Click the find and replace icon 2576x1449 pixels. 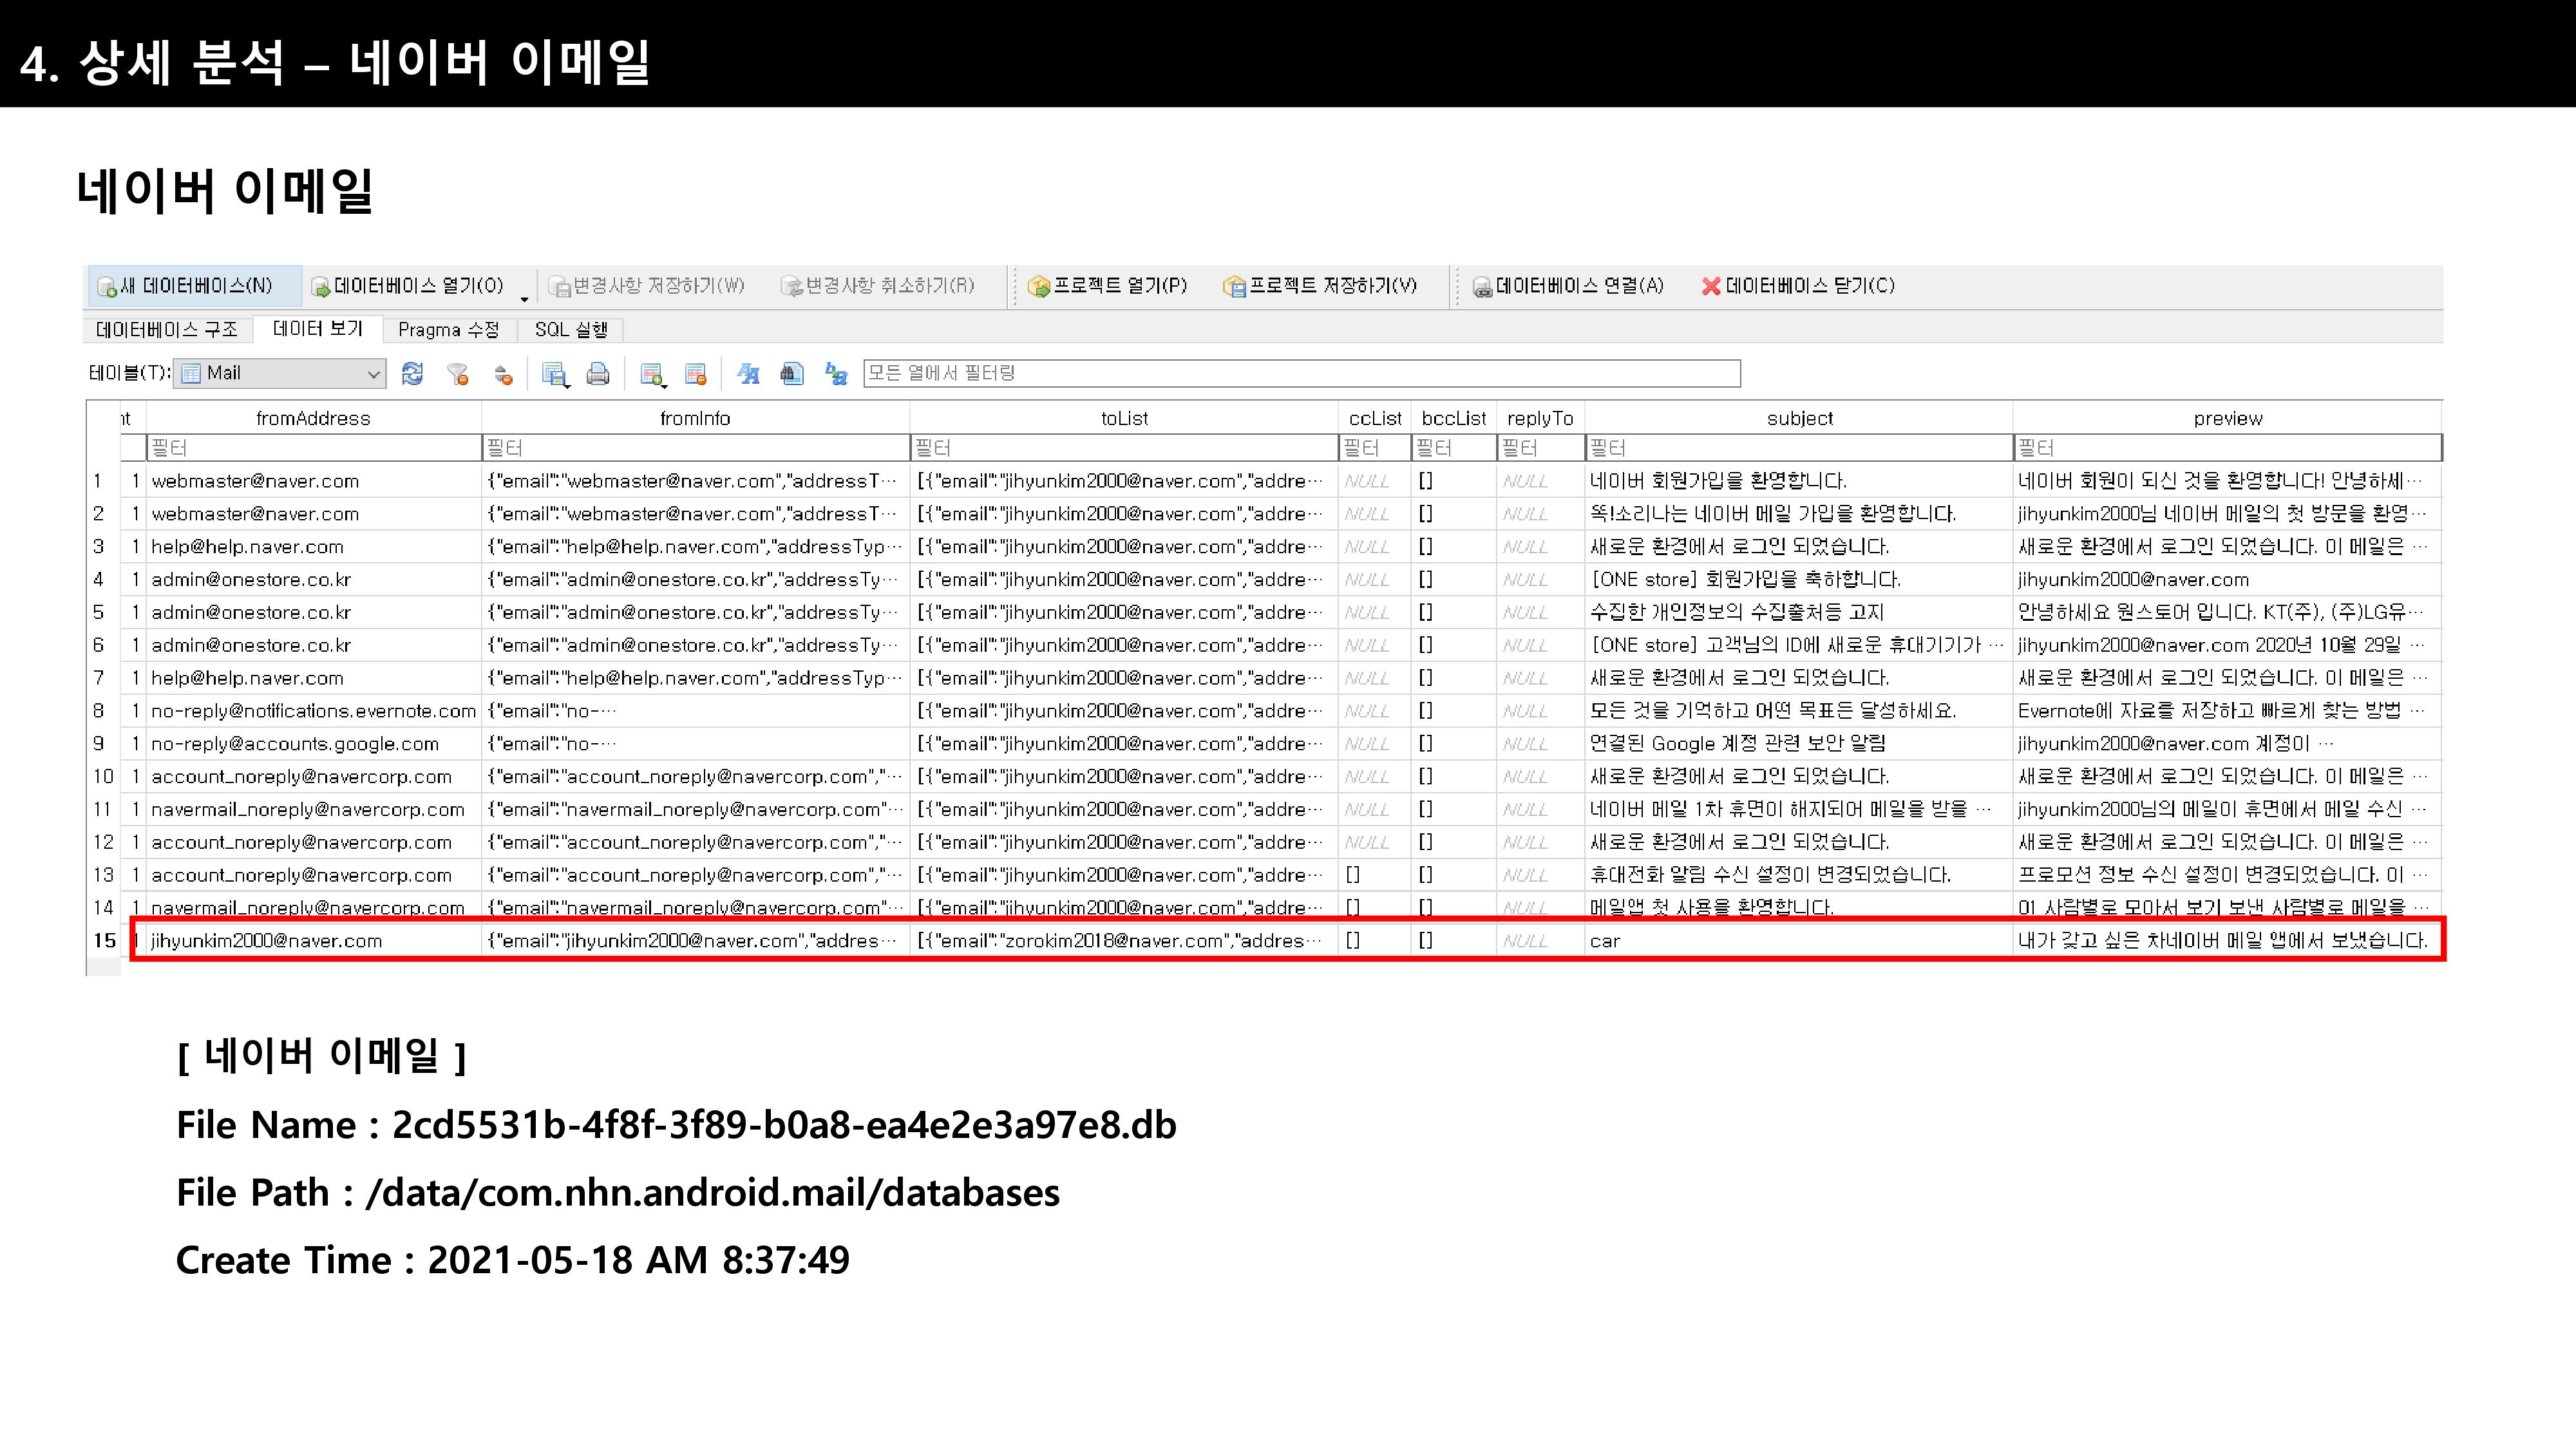click(836, 374)
